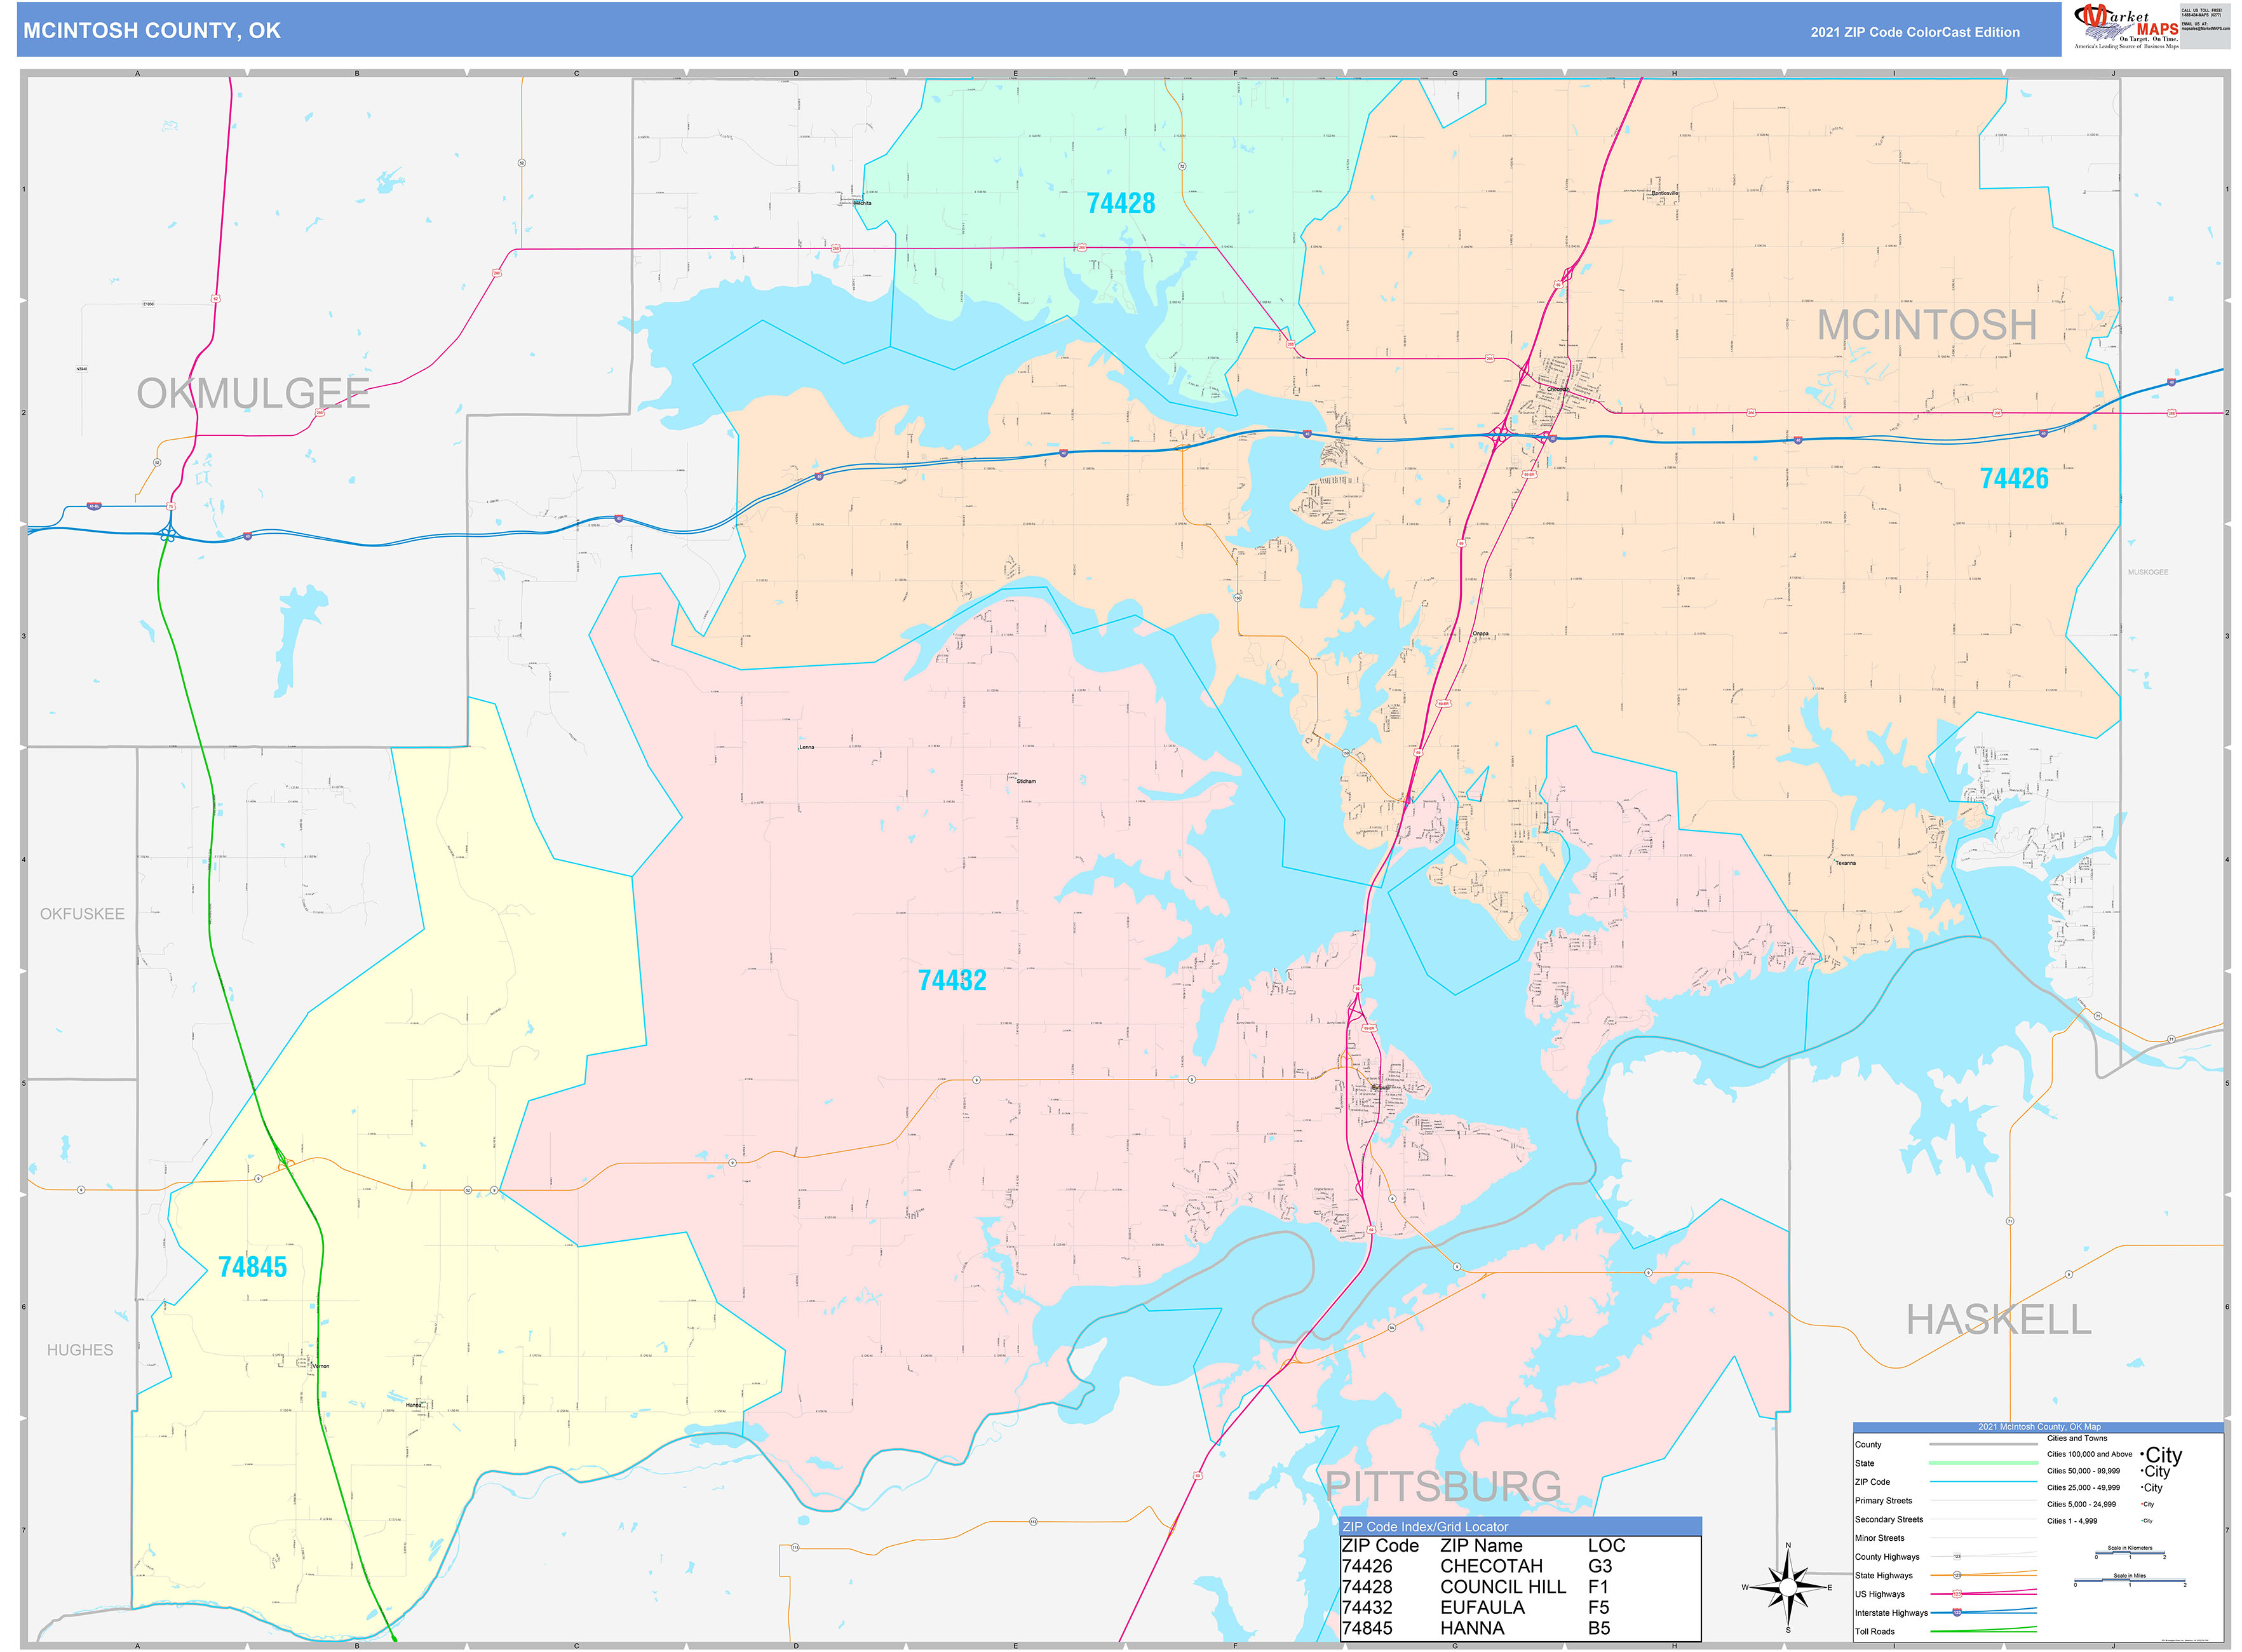Click the MCINTOSH county name label
2242x1652 pixels.
tap(1926, 325)
